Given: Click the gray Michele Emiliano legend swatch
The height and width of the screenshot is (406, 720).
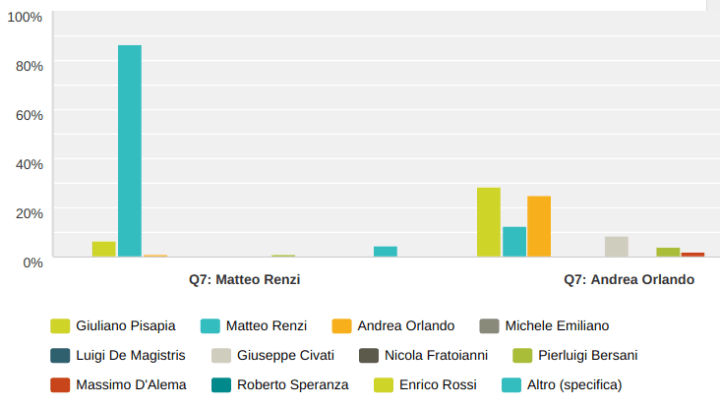Looking at the screenshot, I should (x=489, y=326).
